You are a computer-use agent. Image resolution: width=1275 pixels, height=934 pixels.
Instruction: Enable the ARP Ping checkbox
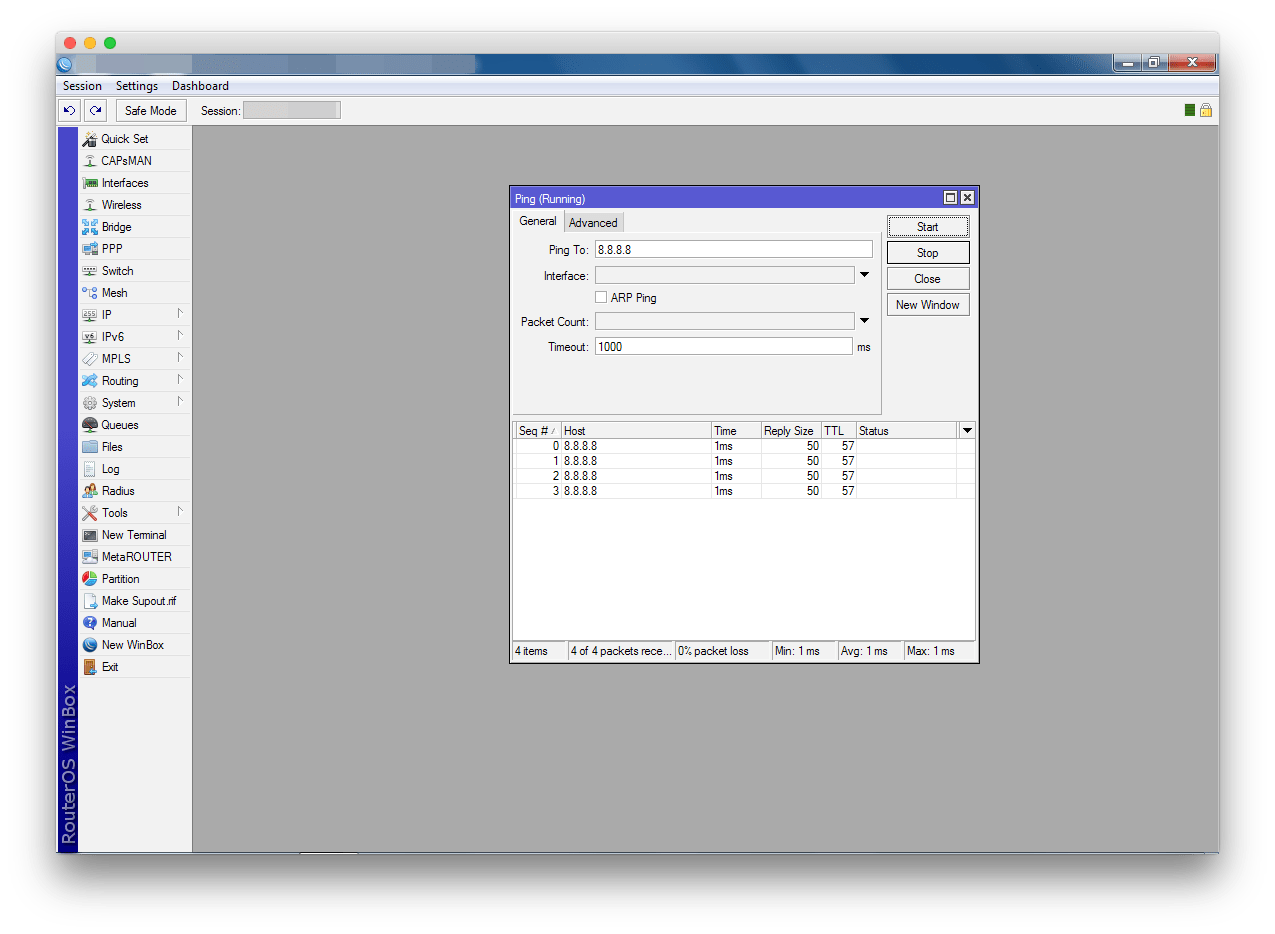click(x=601, y=298)
